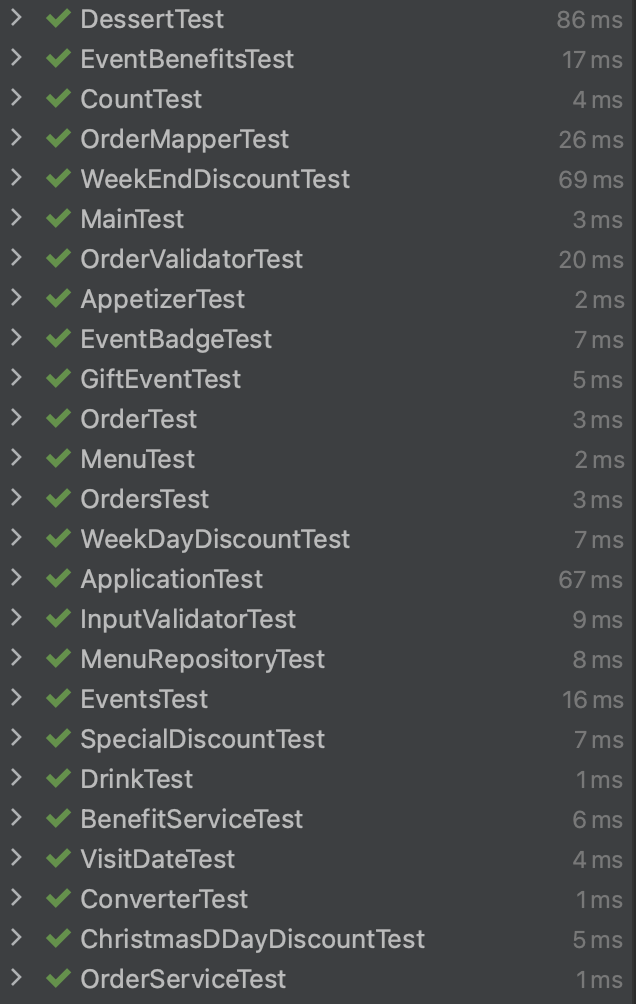Expand the EventBenefitsTest node
636x1004 pixels.
pos(17,58)
